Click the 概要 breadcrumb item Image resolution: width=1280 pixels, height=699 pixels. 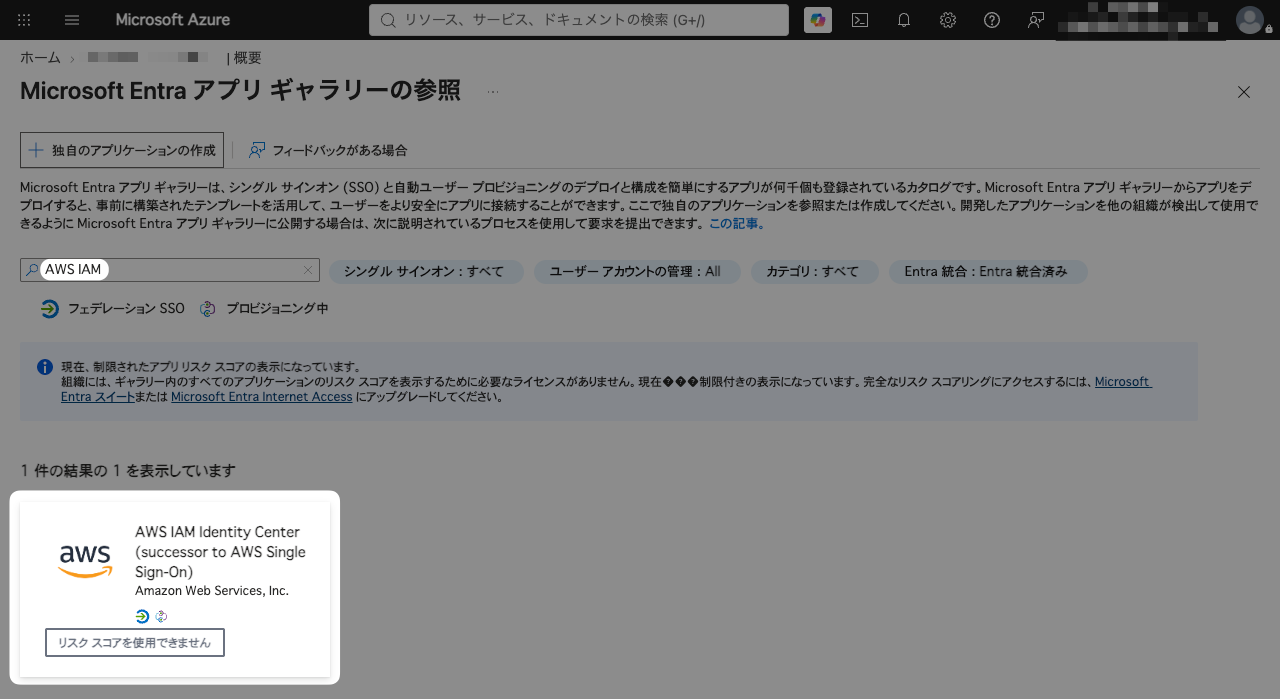tap(247, 58)
